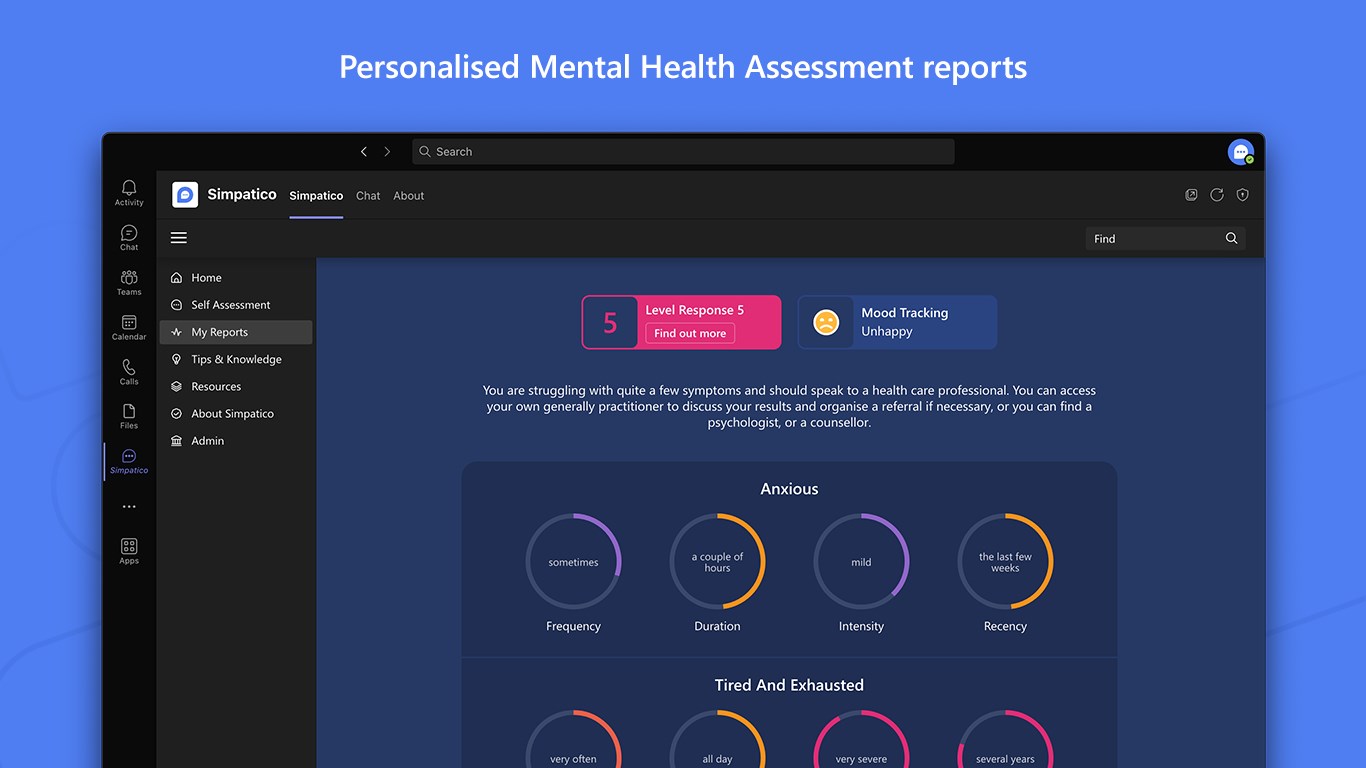This screenshot has width=1366, height=768.
Task: Click the Simpatico app logo
Action: pyautogui.click(x=185, y=195)
